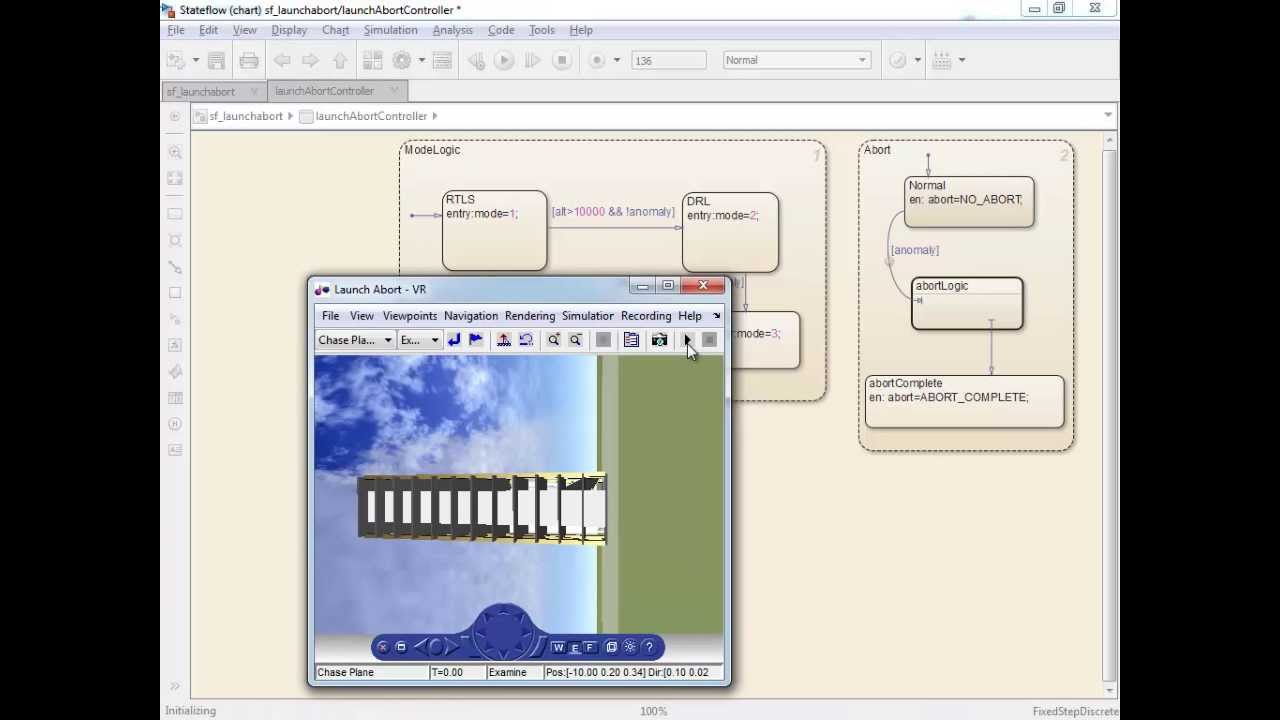Click Step Forward in Stateflow toolbar
The height and width of the screenshot is (720, 1280).
pyautogui.click(x=532, y=60)
